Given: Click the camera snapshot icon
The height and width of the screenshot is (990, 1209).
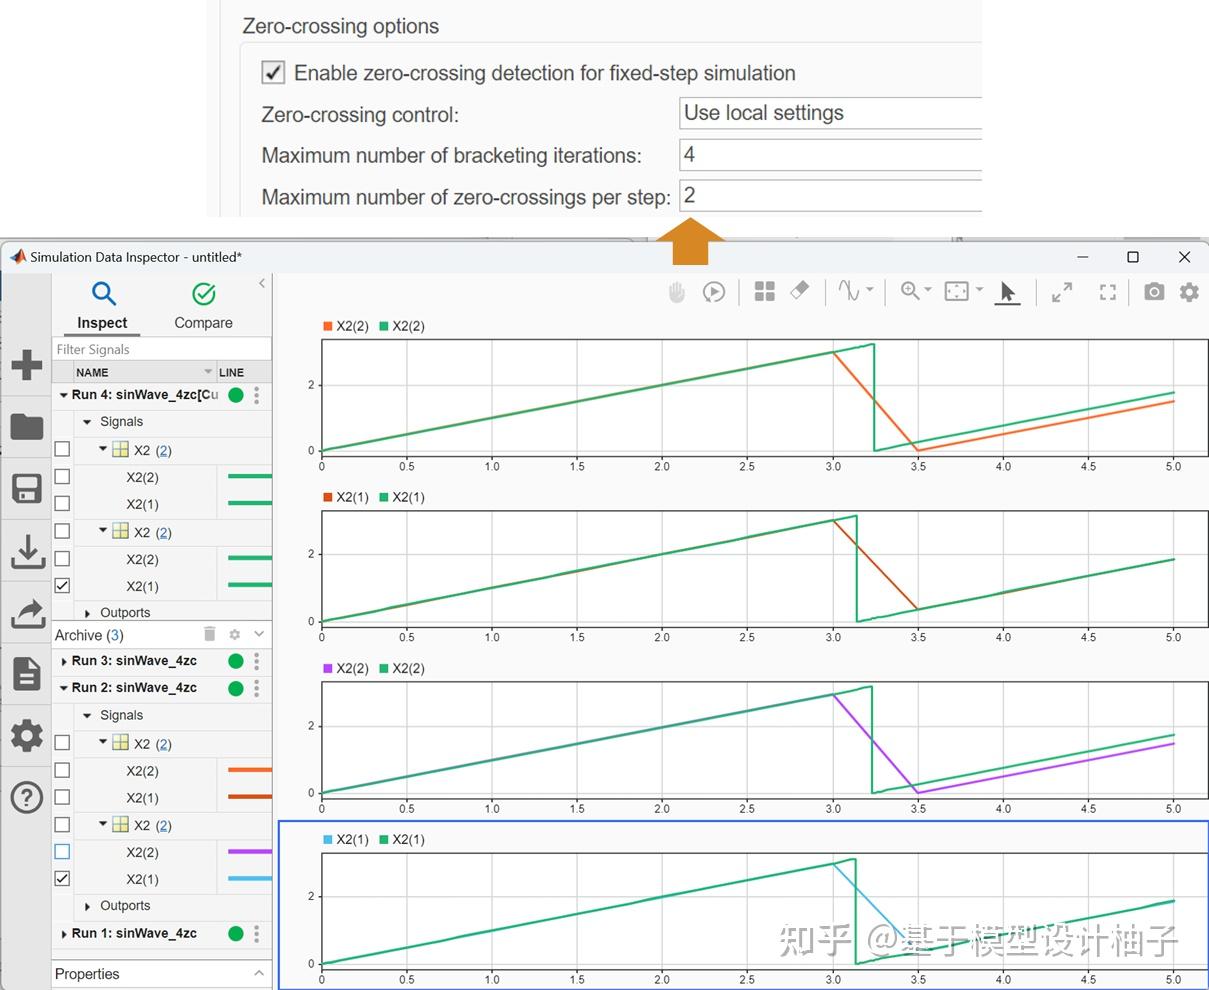Looking at the screenshot, I should pos(1154,292).
